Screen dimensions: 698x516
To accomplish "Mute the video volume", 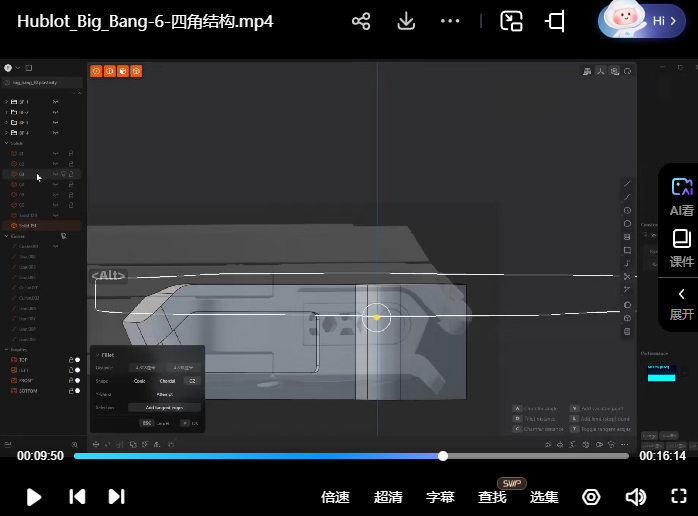I will tap(635, 497).
